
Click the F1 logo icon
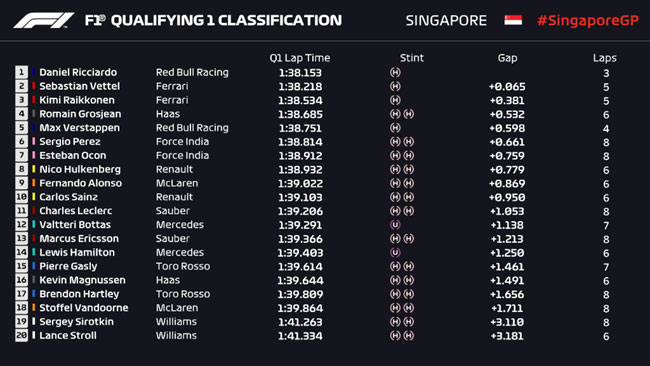tap(44, 20)
